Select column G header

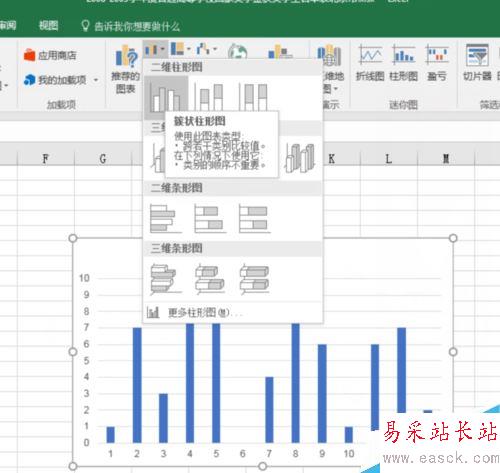[103, 159]
